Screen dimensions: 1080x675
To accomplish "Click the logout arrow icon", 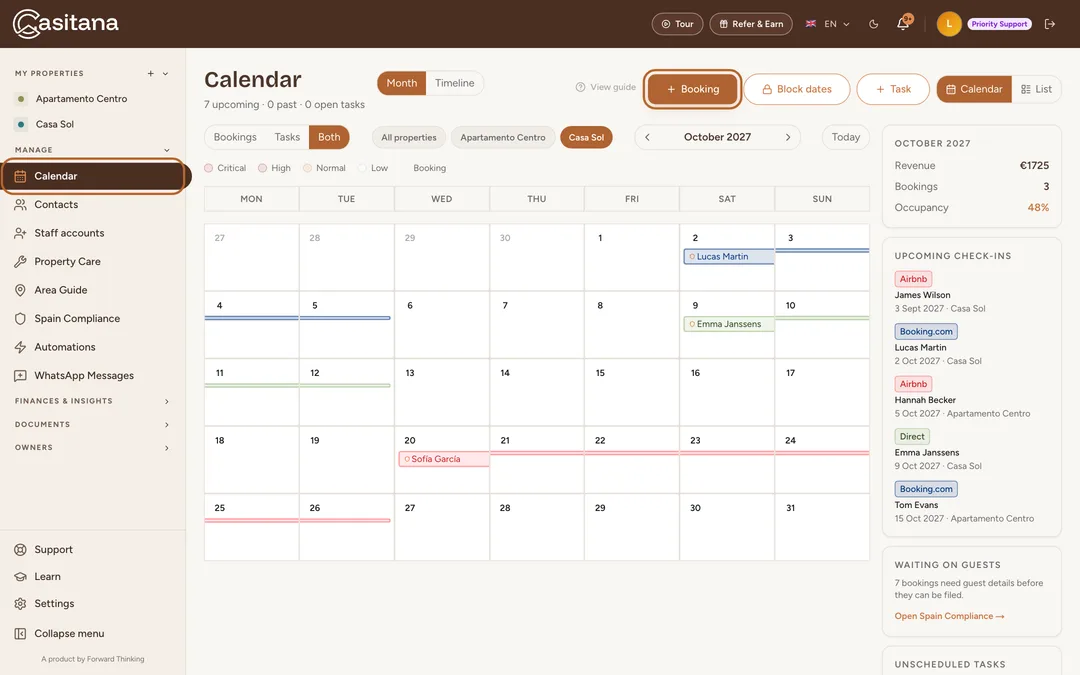I will point(1050,24).
